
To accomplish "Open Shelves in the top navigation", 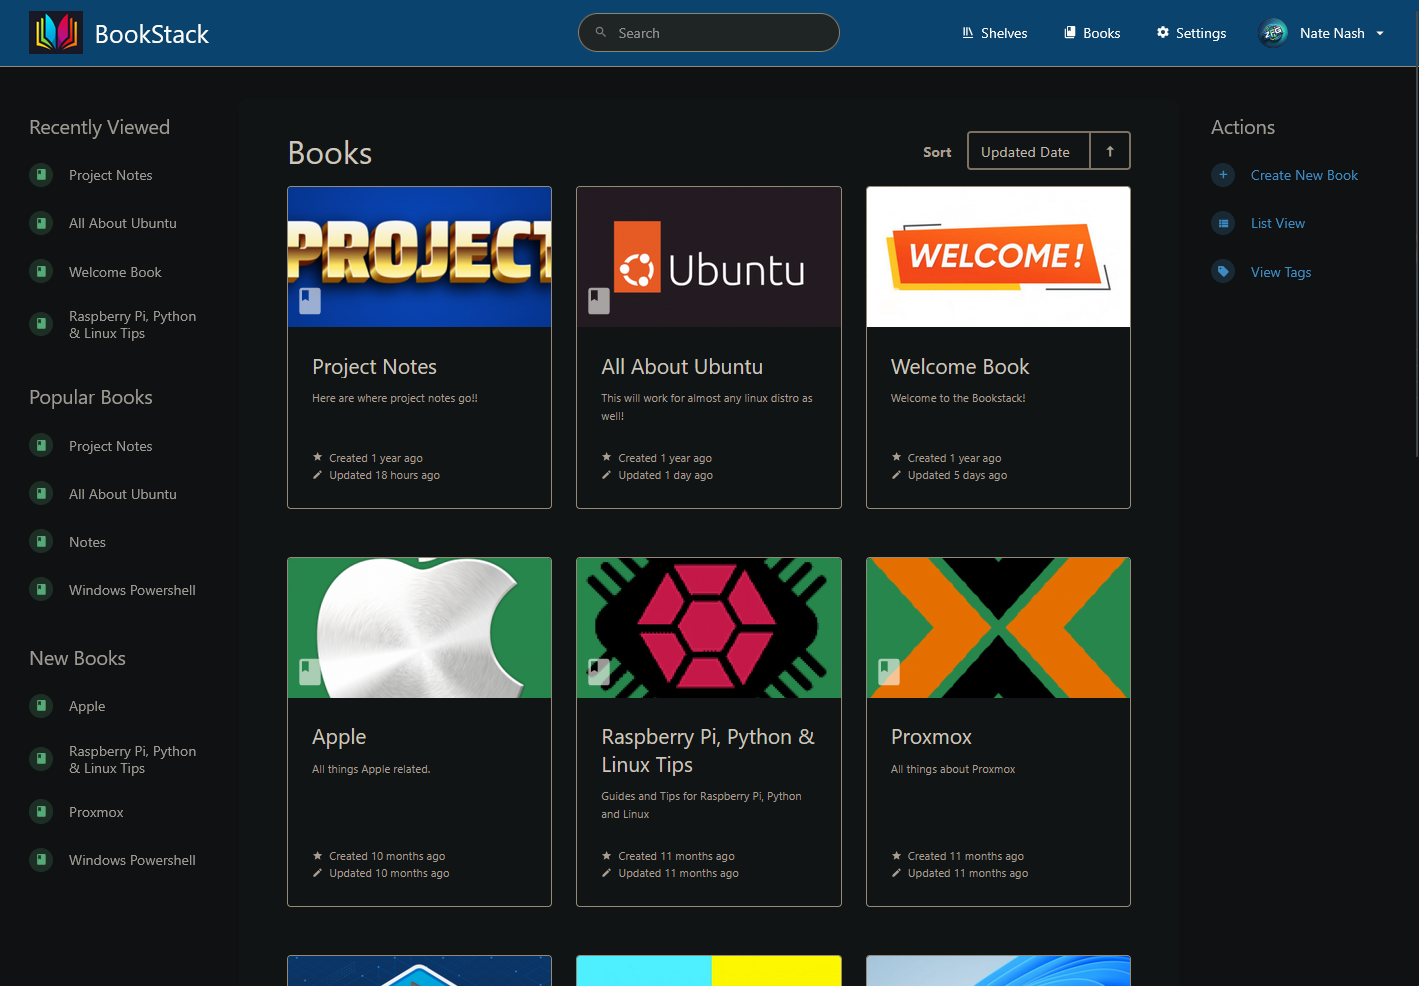I will (x=994, y=33).
